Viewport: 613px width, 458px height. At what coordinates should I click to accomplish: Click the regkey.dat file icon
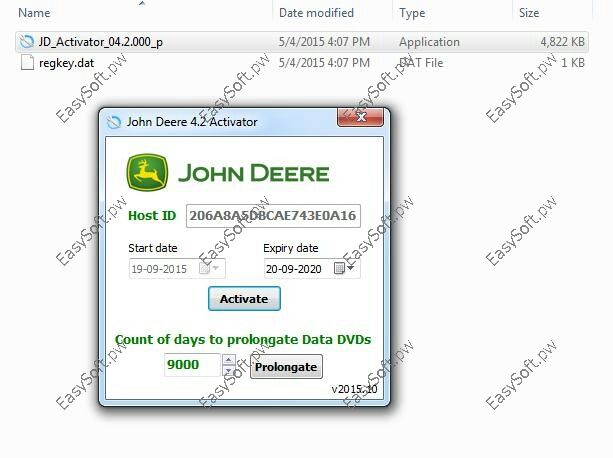[27, 63]
